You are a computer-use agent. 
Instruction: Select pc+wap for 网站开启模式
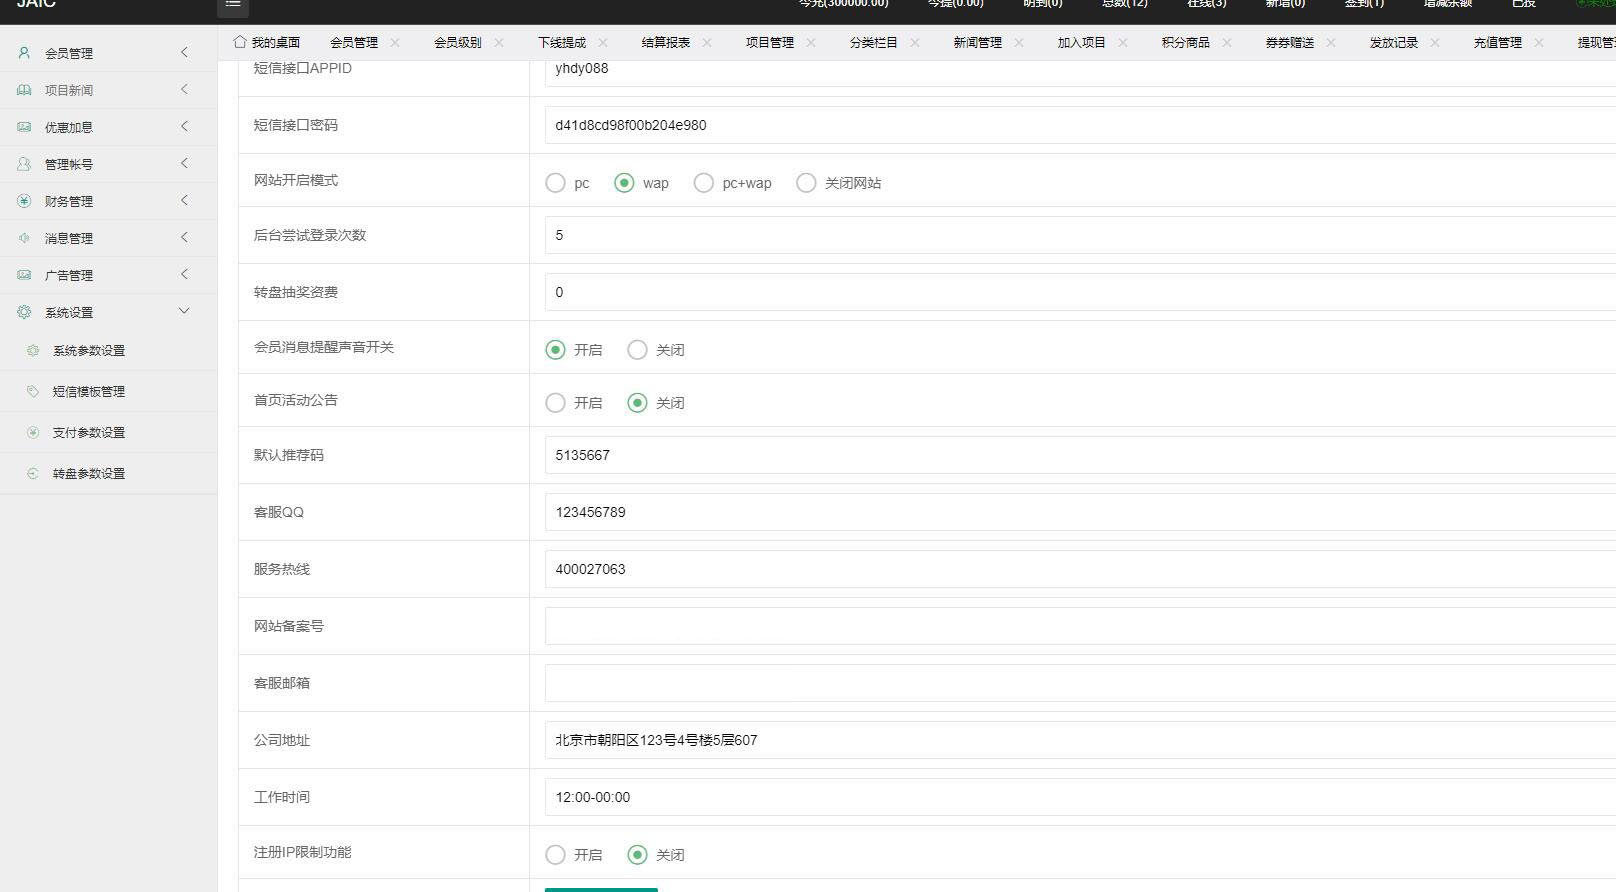pos(704,183)
